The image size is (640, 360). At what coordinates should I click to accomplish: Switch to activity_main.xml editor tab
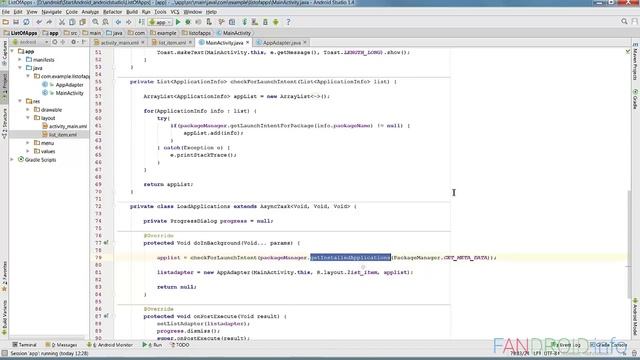click(x=120, y=42)
